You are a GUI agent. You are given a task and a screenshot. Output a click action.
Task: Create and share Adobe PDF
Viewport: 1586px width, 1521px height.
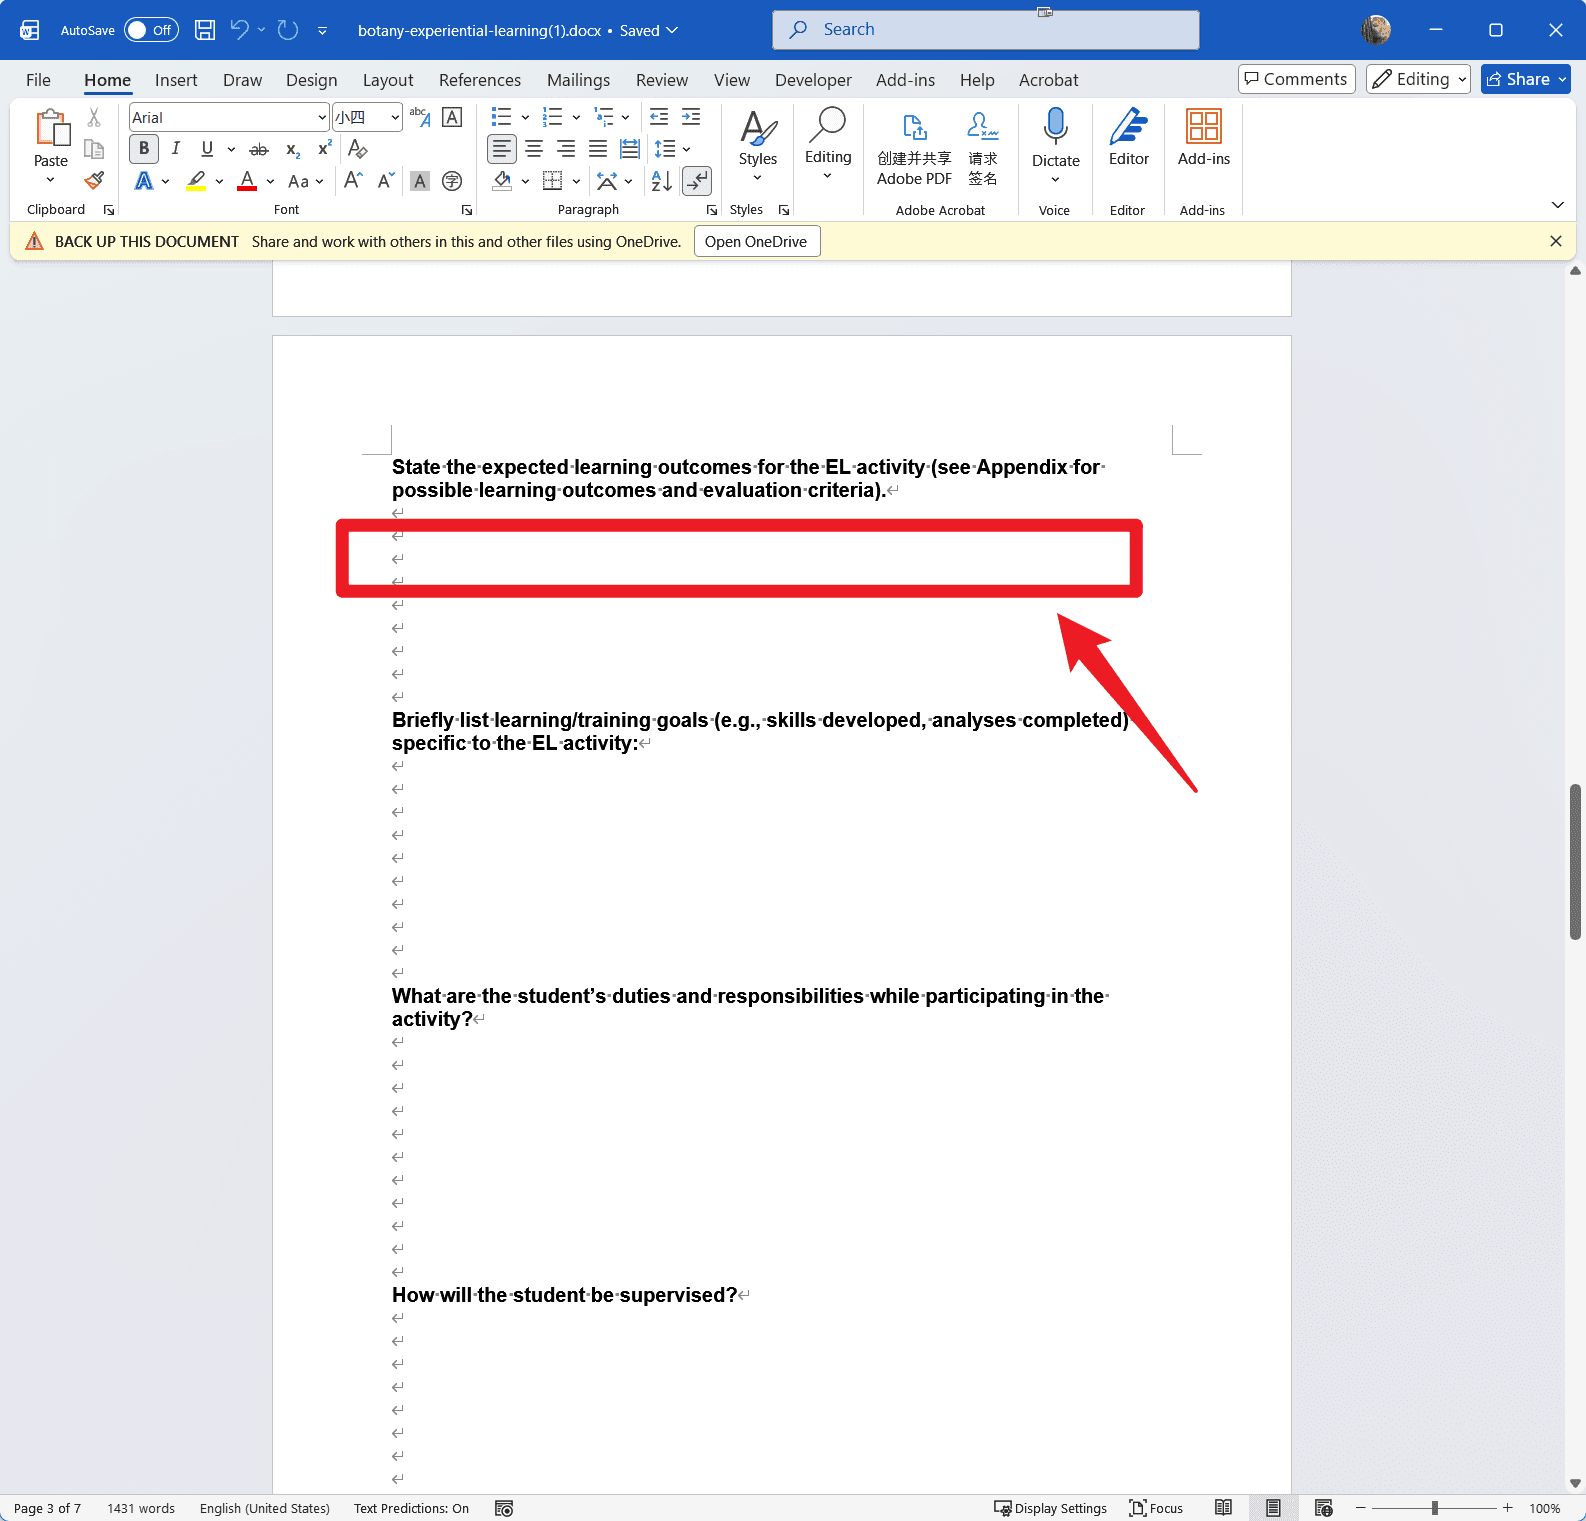[914, 148]
